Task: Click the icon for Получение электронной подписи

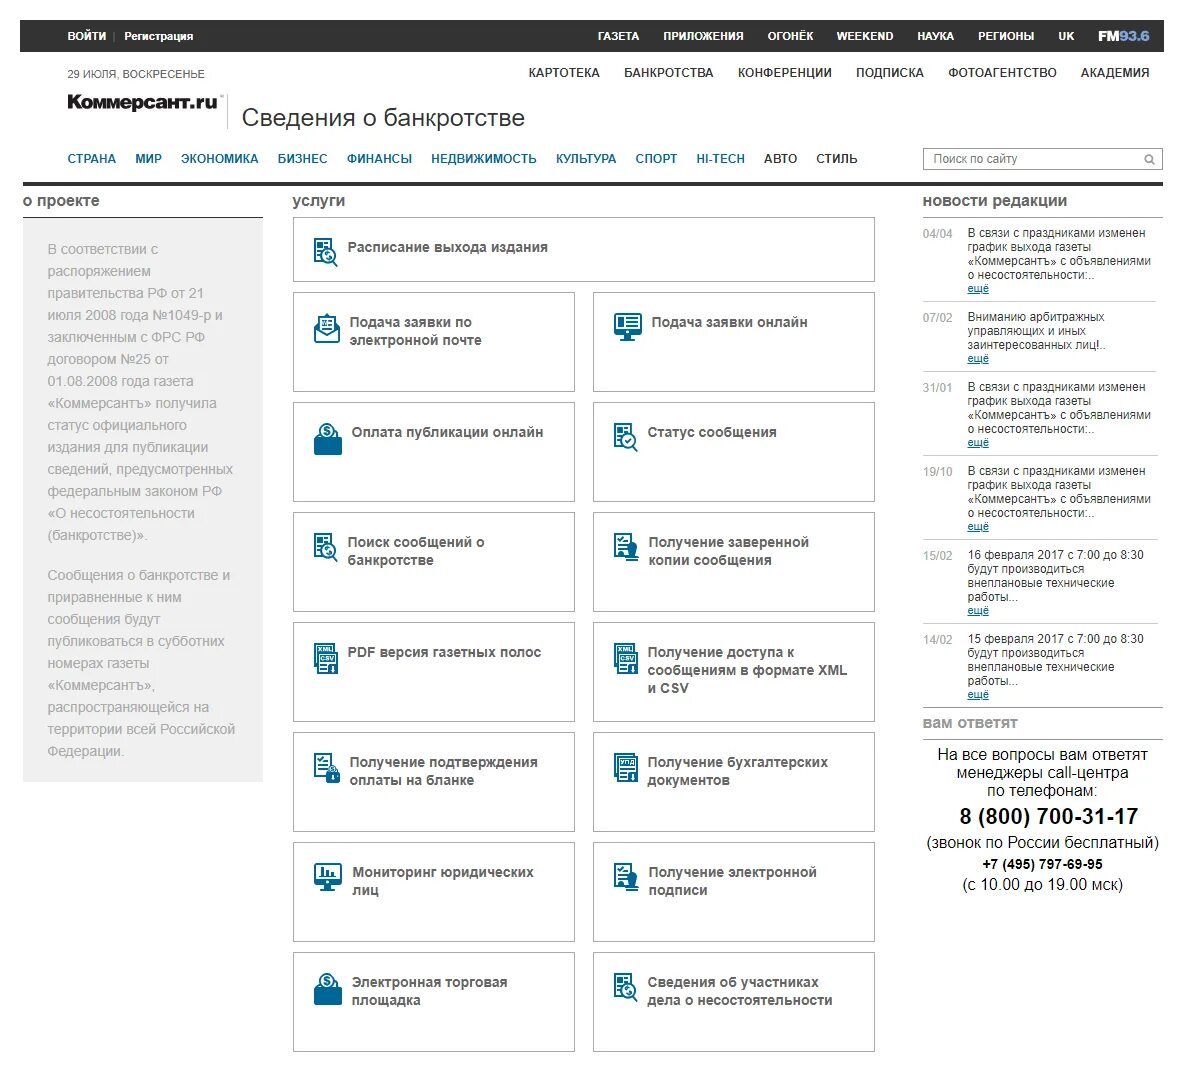Action: (x=626, y=877)
